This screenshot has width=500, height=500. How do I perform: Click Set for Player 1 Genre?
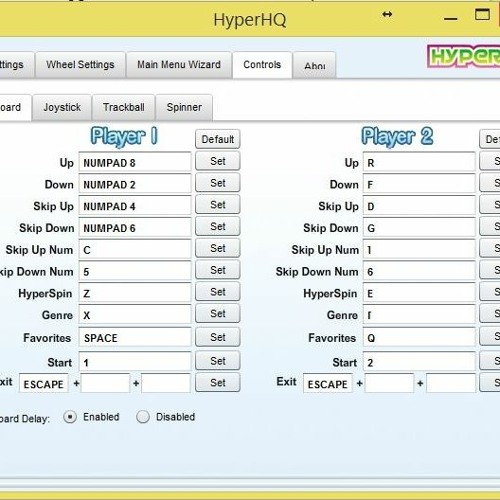(x=218, y=313)
